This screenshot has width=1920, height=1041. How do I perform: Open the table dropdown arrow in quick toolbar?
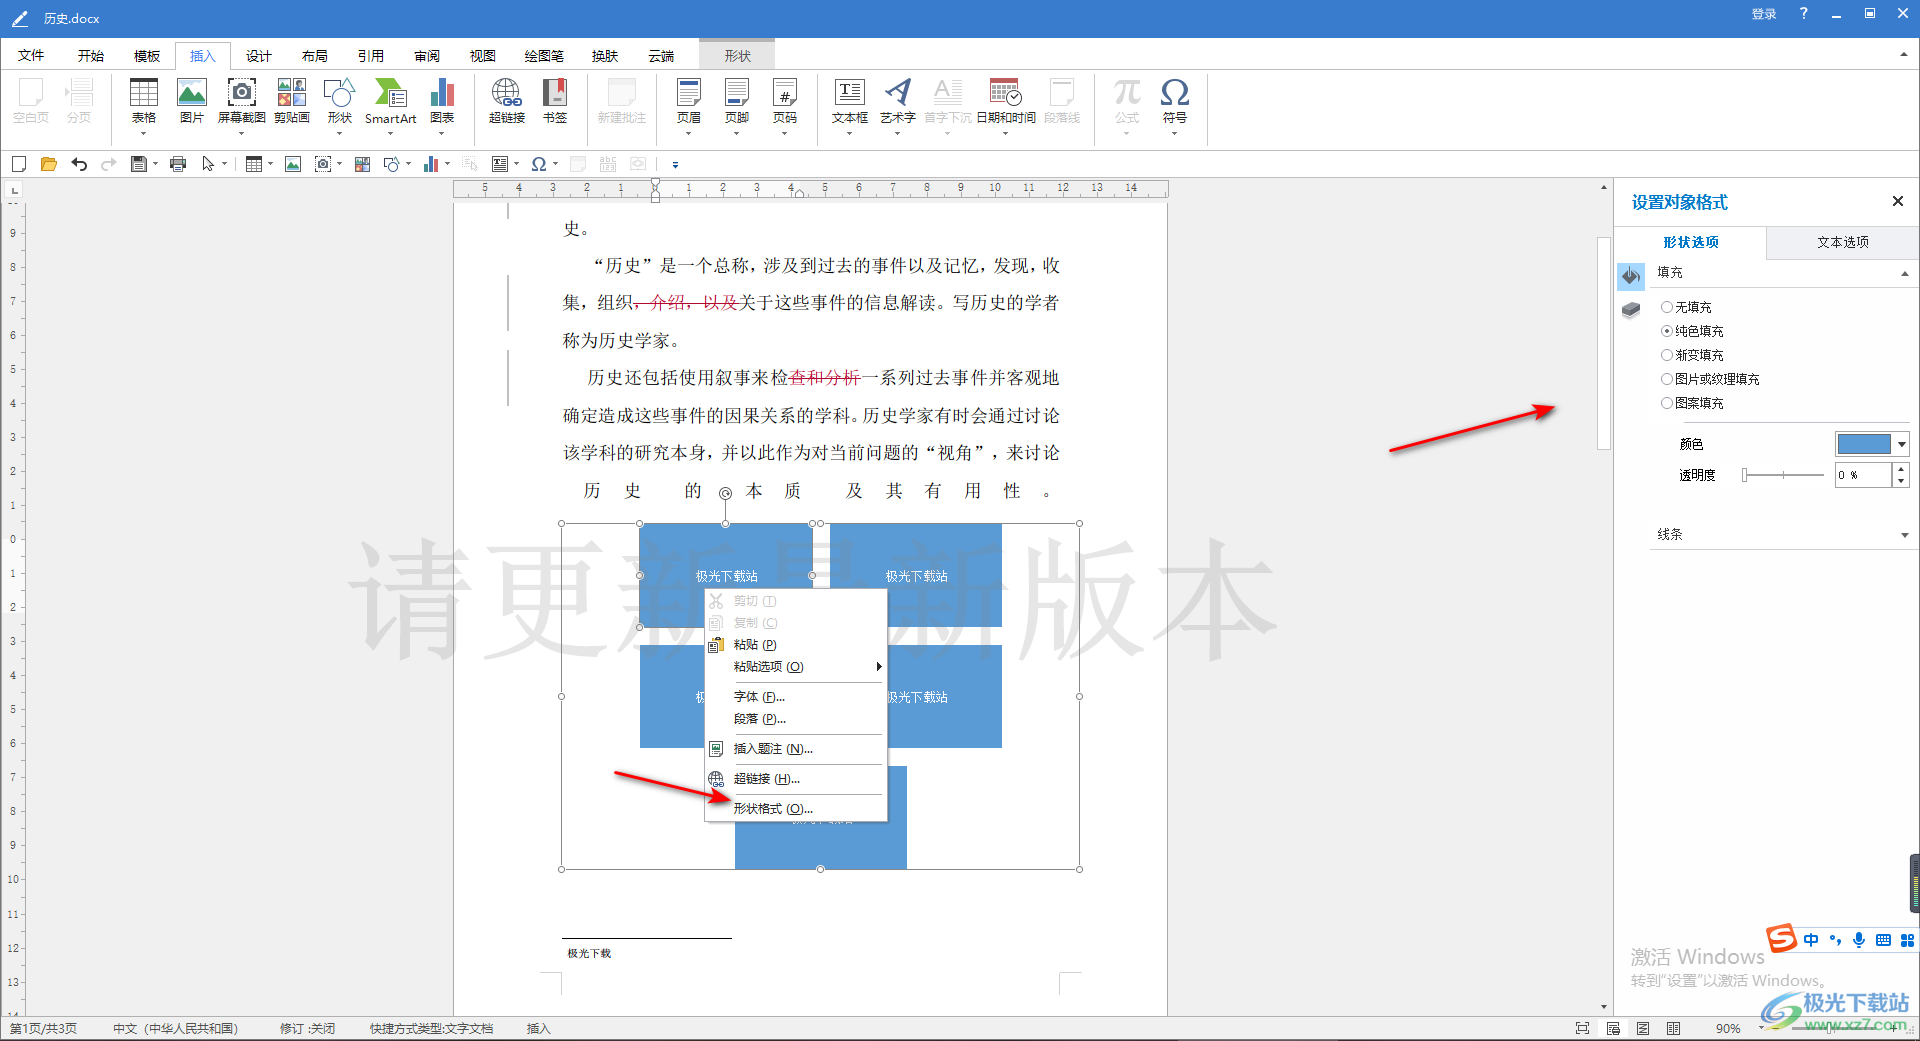click(x=270, y=164)
